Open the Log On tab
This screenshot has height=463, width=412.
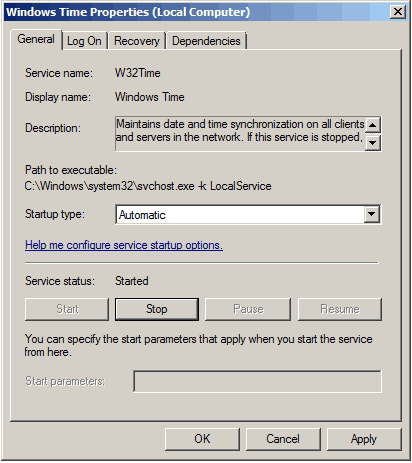pos(84,41)
